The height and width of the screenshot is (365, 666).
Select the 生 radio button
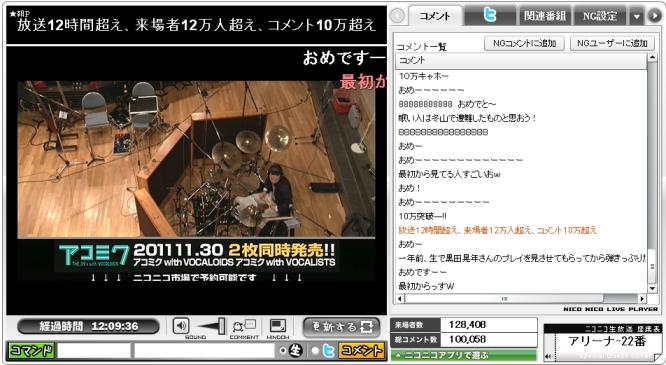tap(282, 351)
